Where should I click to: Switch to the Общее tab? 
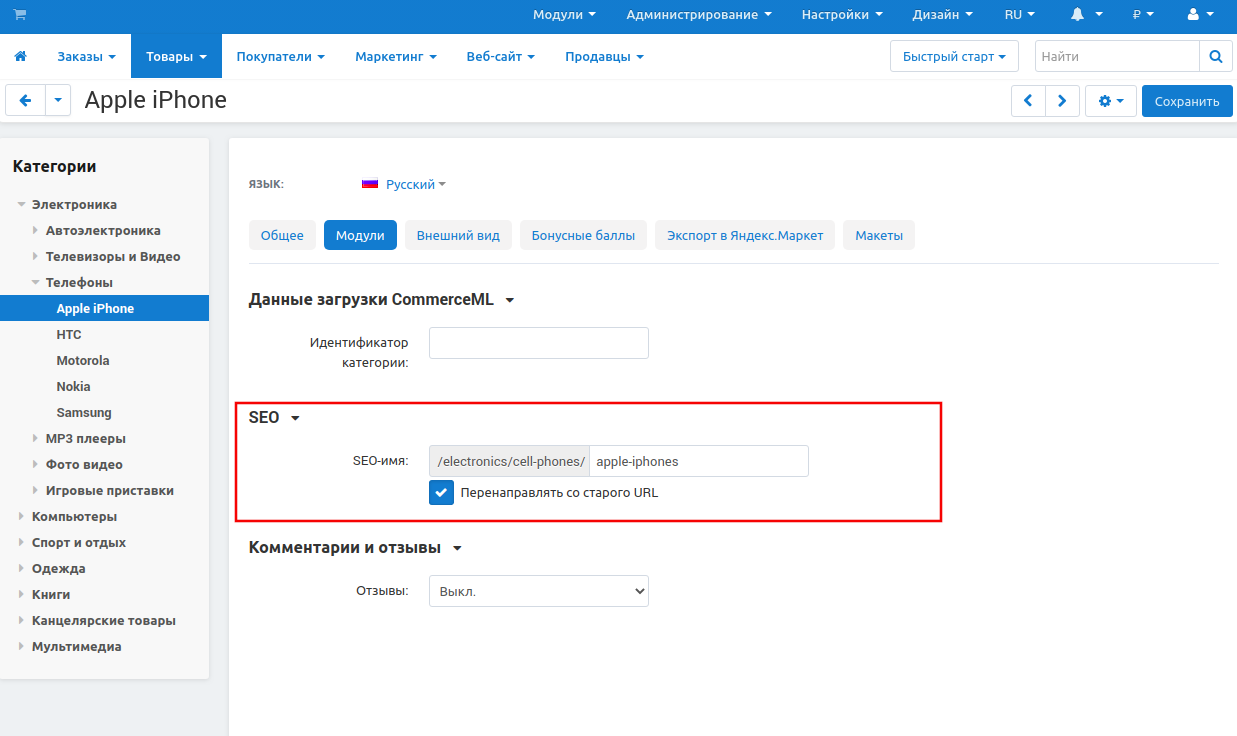coord(282,236)
